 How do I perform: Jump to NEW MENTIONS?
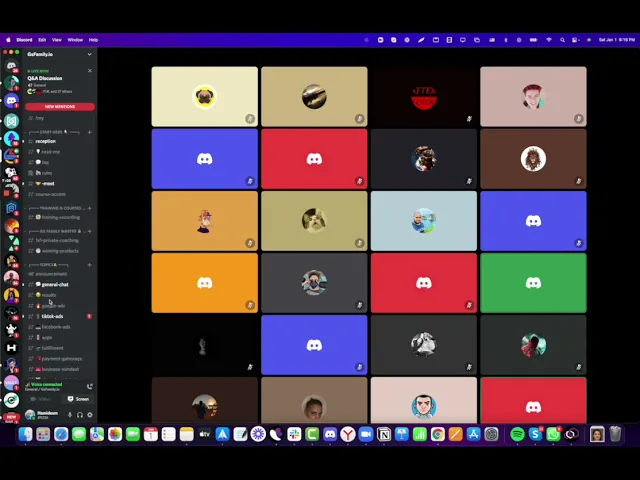click(60, 107)
